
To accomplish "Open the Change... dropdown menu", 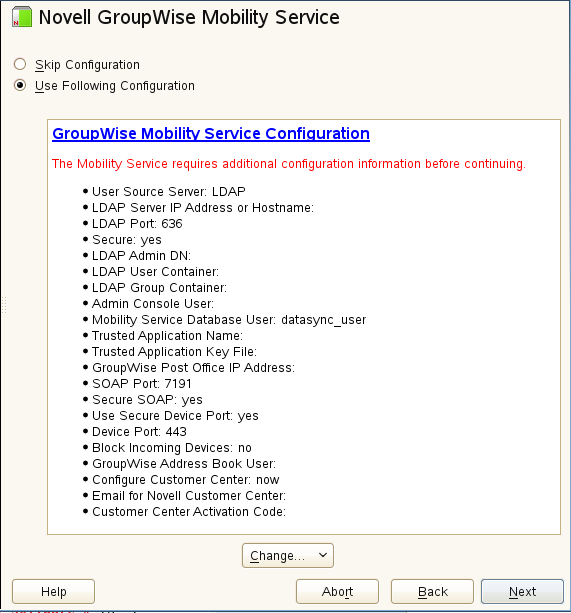I will (288, 555).
